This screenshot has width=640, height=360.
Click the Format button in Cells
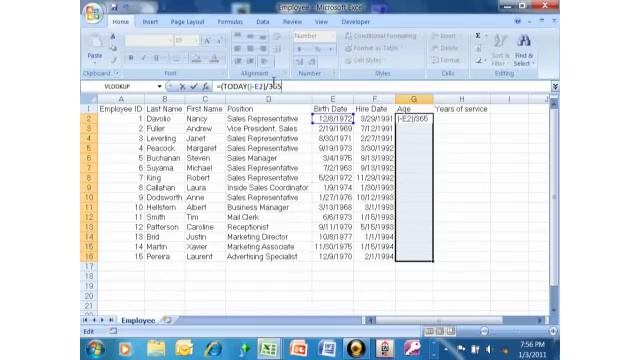coord(446,60)
